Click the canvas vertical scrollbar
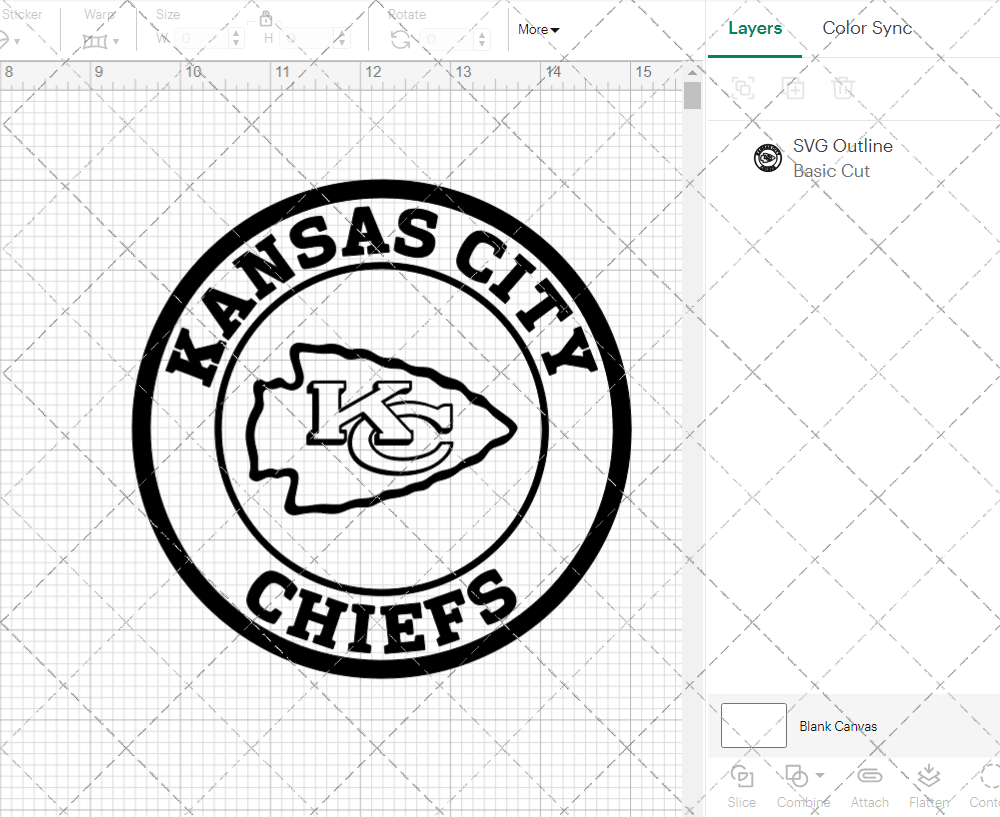1000x817 pixels. coord(691,95)
